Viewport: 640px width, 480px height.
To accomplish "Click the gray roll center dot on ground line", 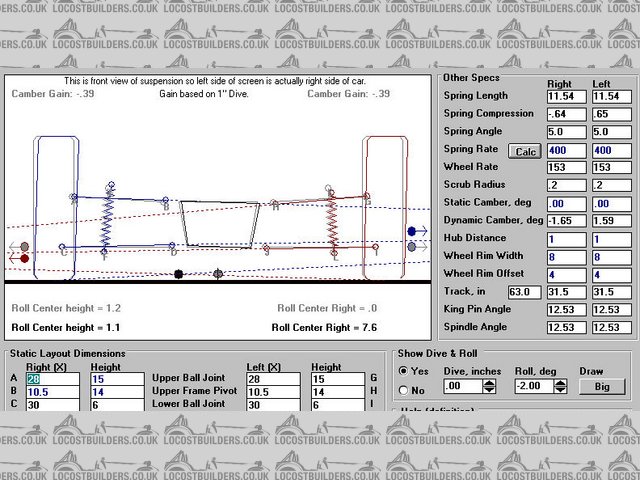I will click(x=218, y=273).
